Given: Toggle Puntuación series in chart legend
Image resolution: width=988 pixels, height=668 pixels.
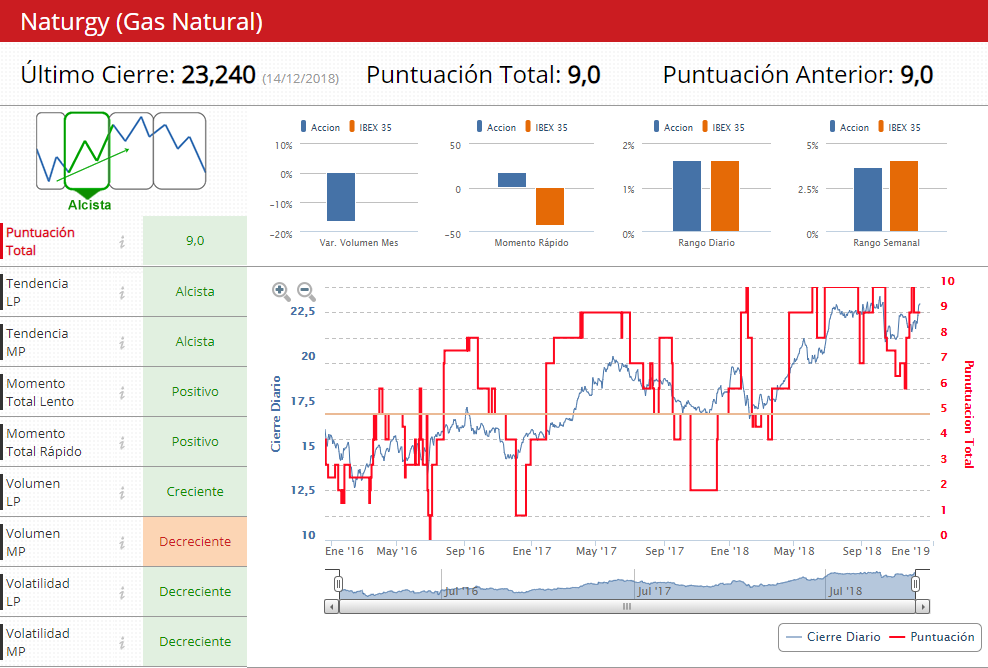Looking at the screenshot, I should pyautogui.click(x=932, y=637).
